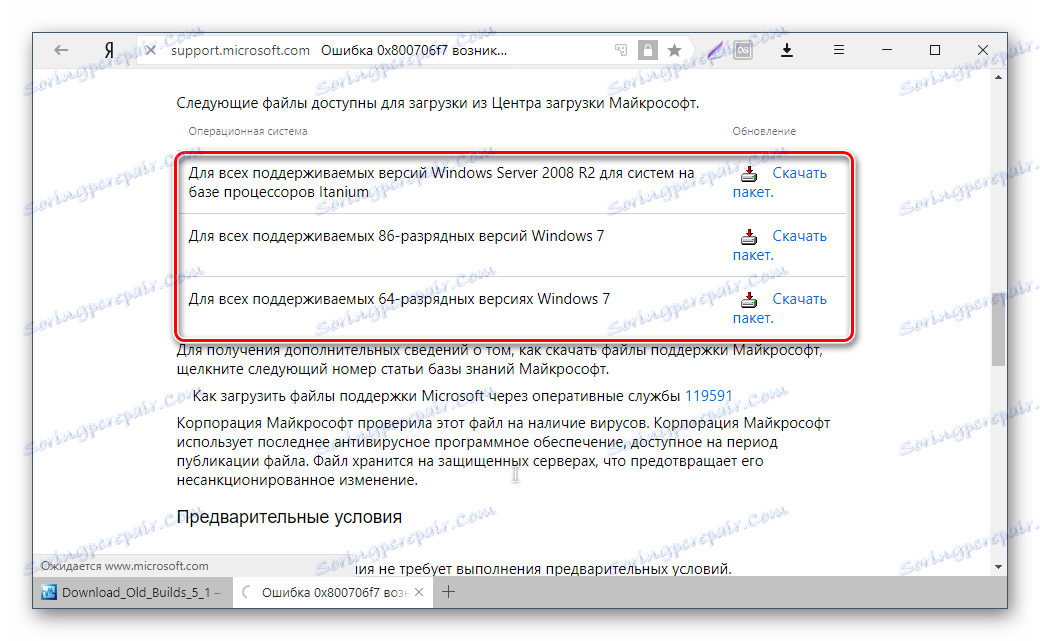Open the Yandex home 'Я' icon

click(x=109, y=50)
